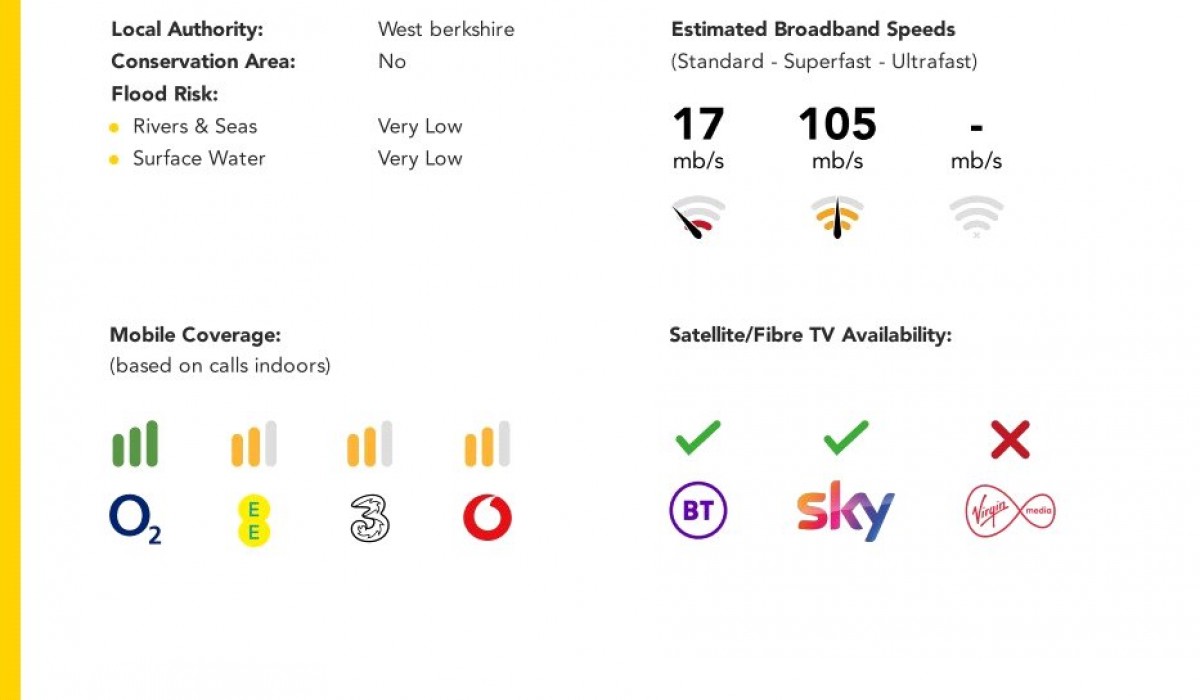This screenshot has height=700, width=1200.
Task: Click the green O2 signal bars
Action: coord(135,444)
